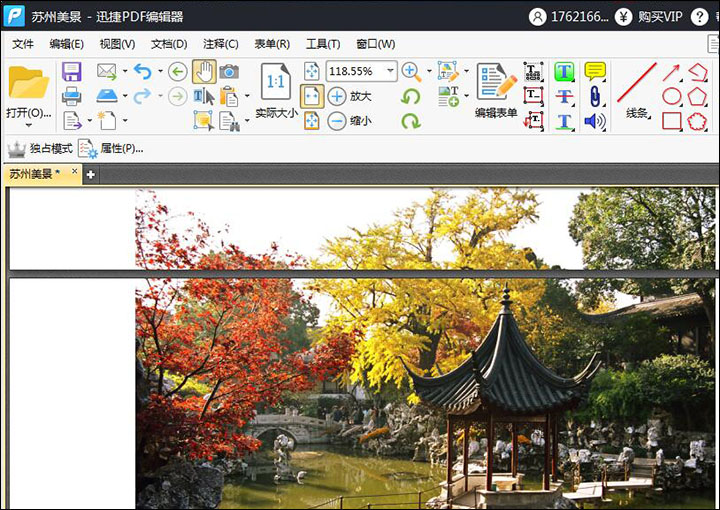Open the 118.55% zoom level dropdown
Image resolution: width=720 pixels, height=510 pixels.
coord(391,71)
